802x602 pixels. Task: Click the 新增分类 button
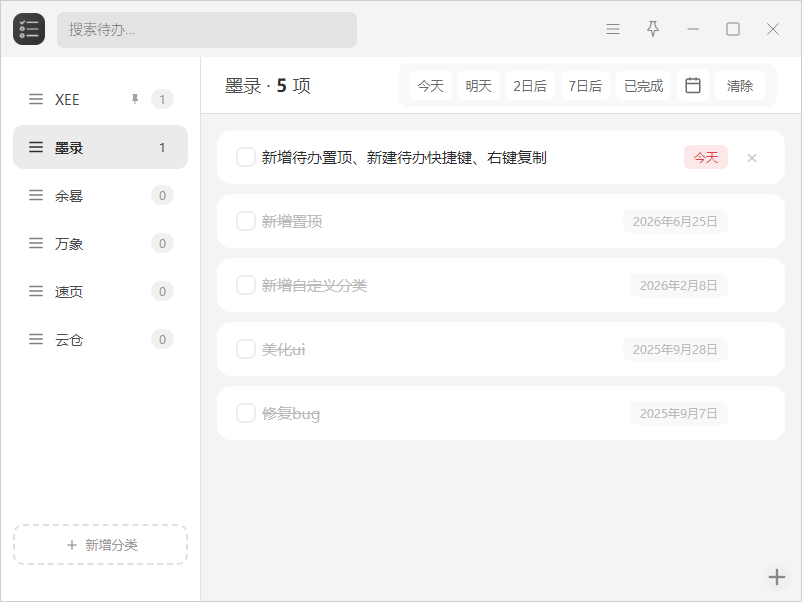click(100, 545)
